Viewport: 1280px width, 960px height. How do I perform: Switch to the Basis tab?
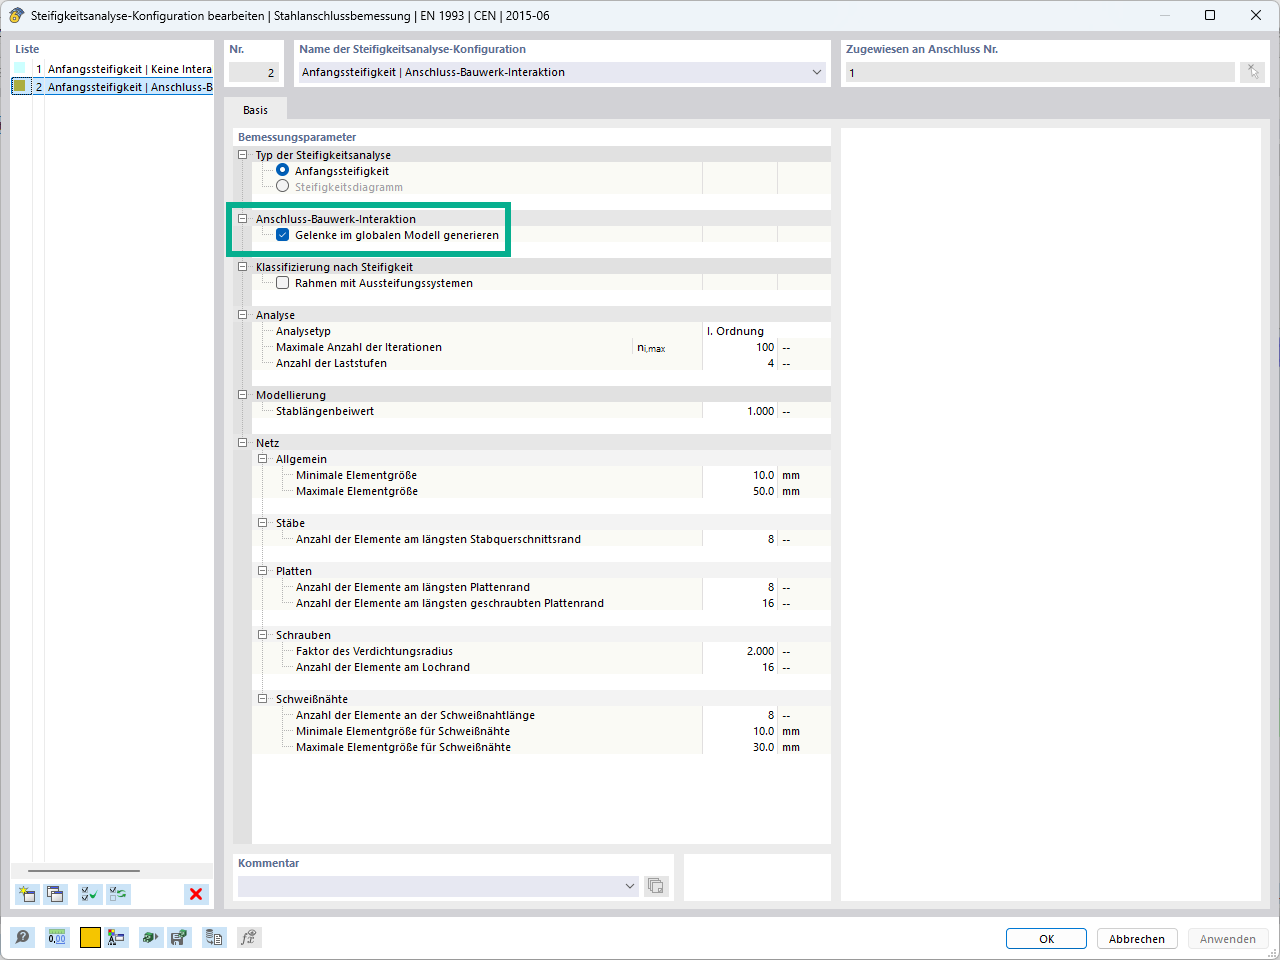click(255, 110)
